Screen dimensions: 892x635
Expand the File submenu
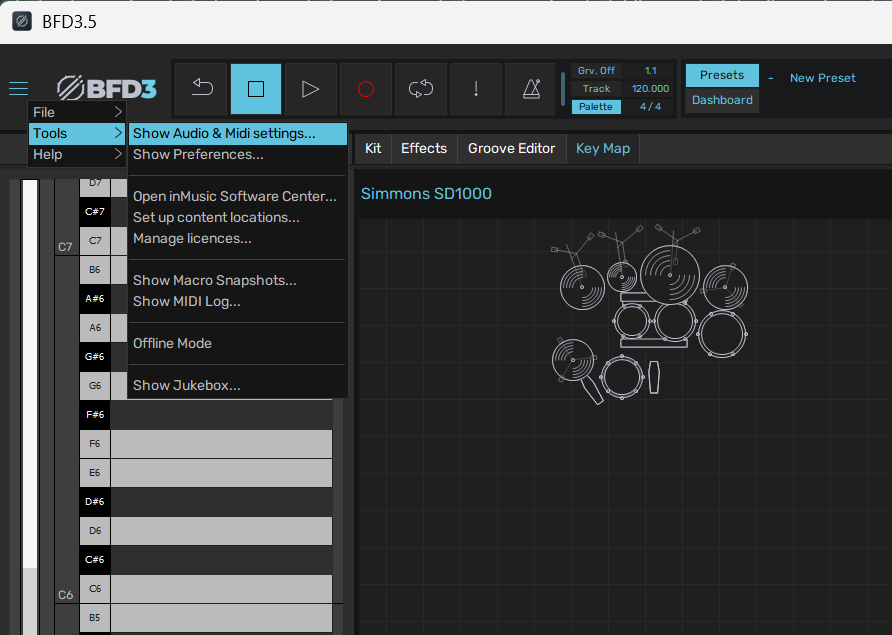[77, 112]
